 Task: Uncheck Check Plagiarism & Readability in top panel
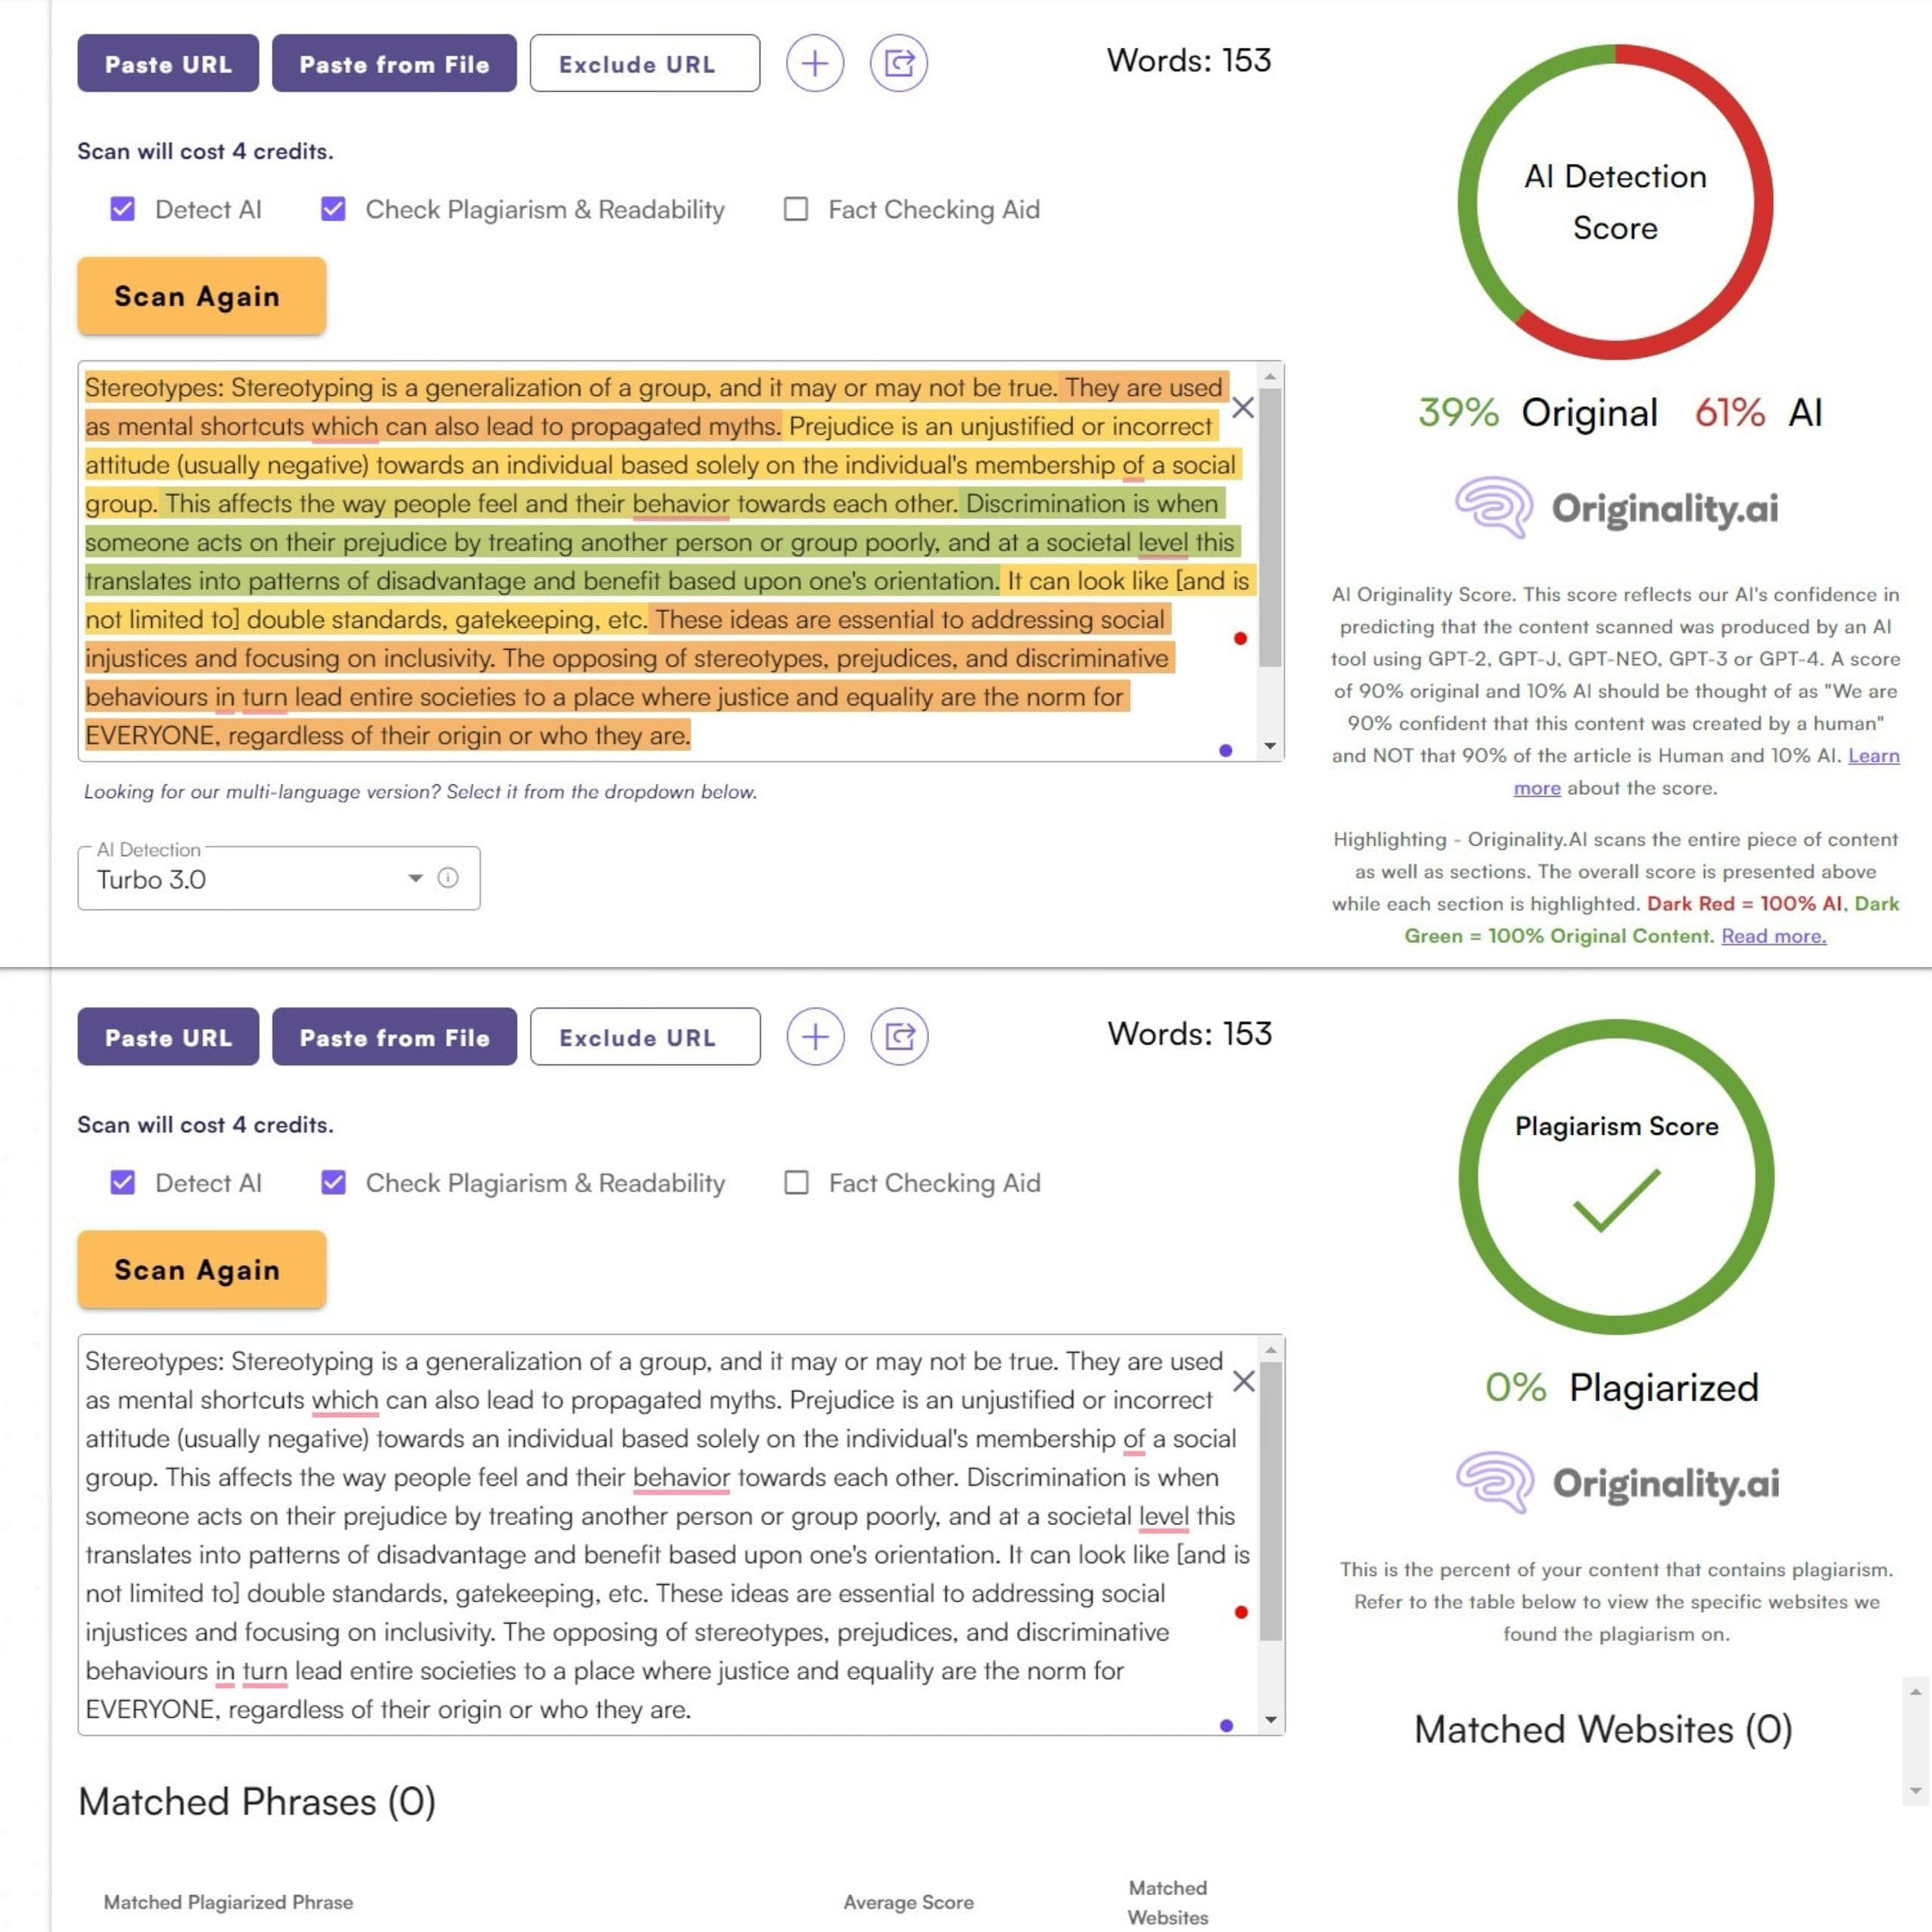pos(333,209)
